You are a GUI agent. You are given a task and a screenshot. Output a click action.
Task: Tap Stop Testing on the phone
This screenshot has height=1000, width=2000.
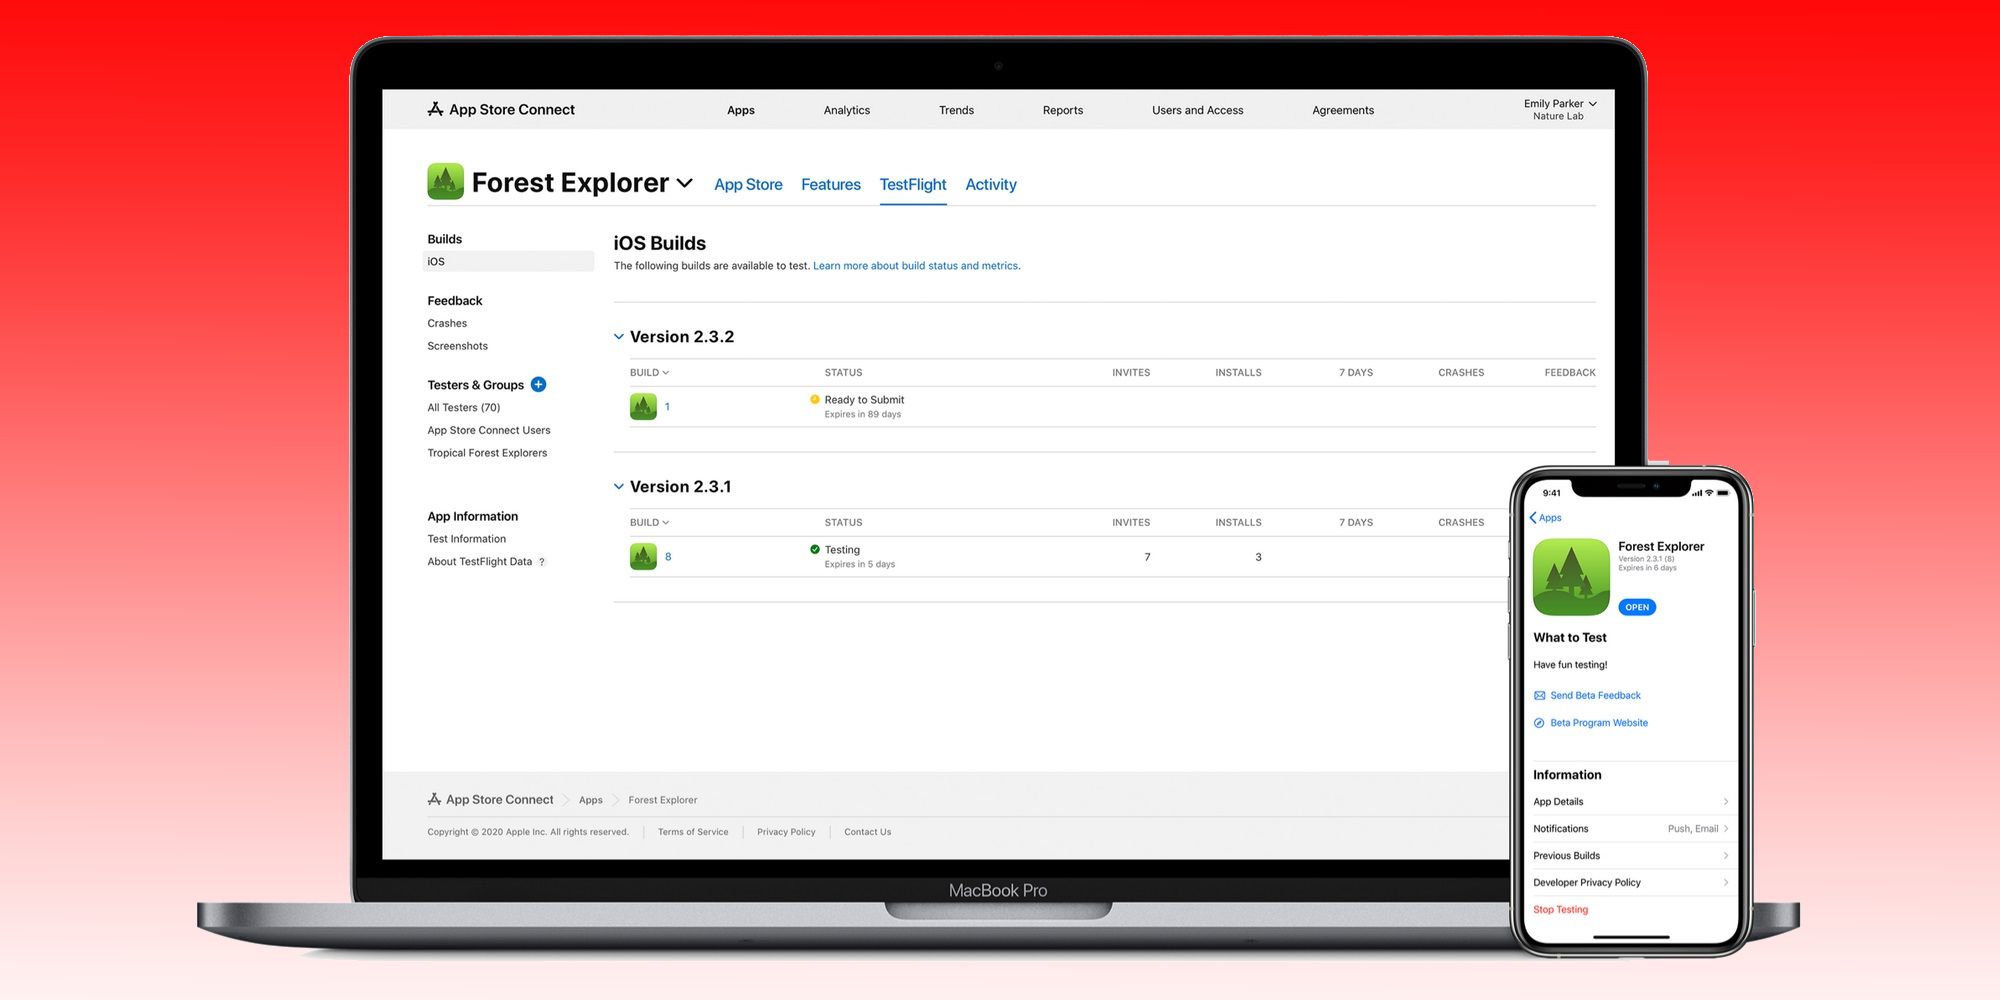[1560, 909]
